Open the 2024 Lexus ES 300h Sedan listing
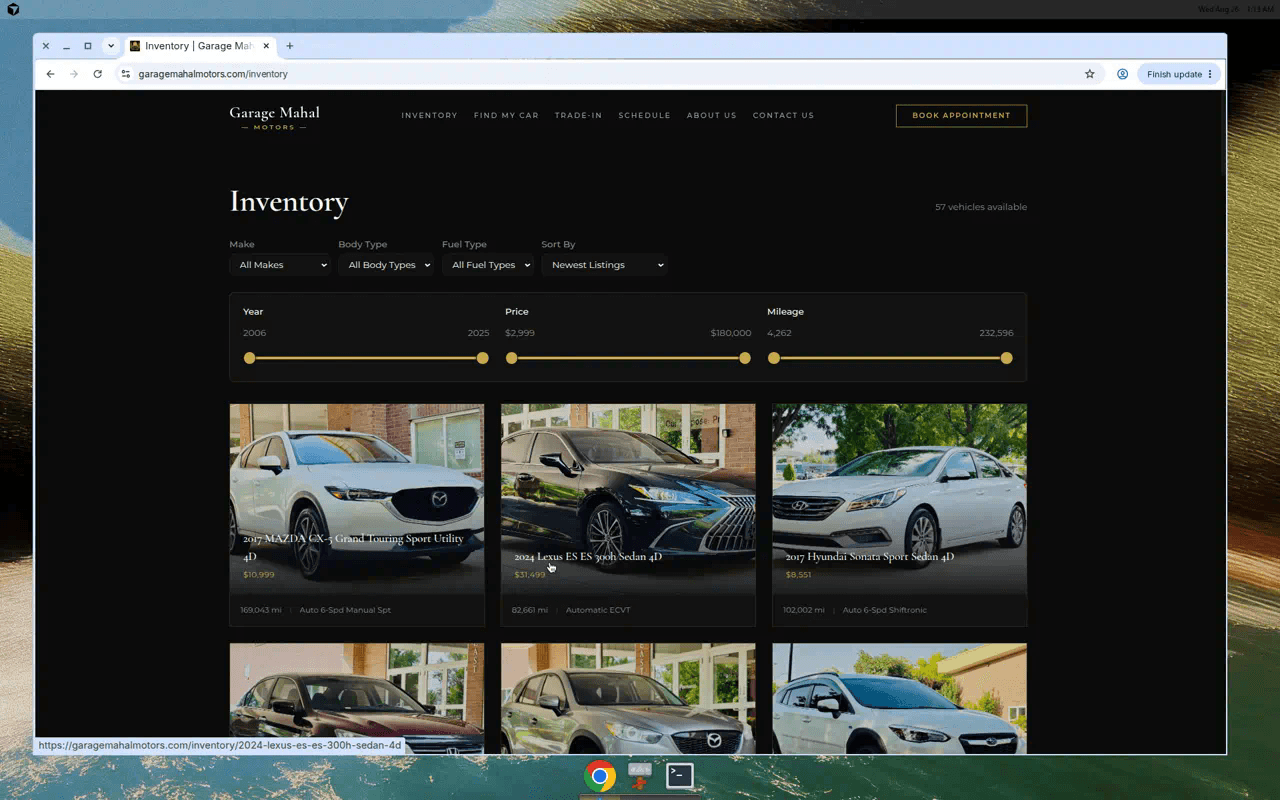 (x=628, y=515)
